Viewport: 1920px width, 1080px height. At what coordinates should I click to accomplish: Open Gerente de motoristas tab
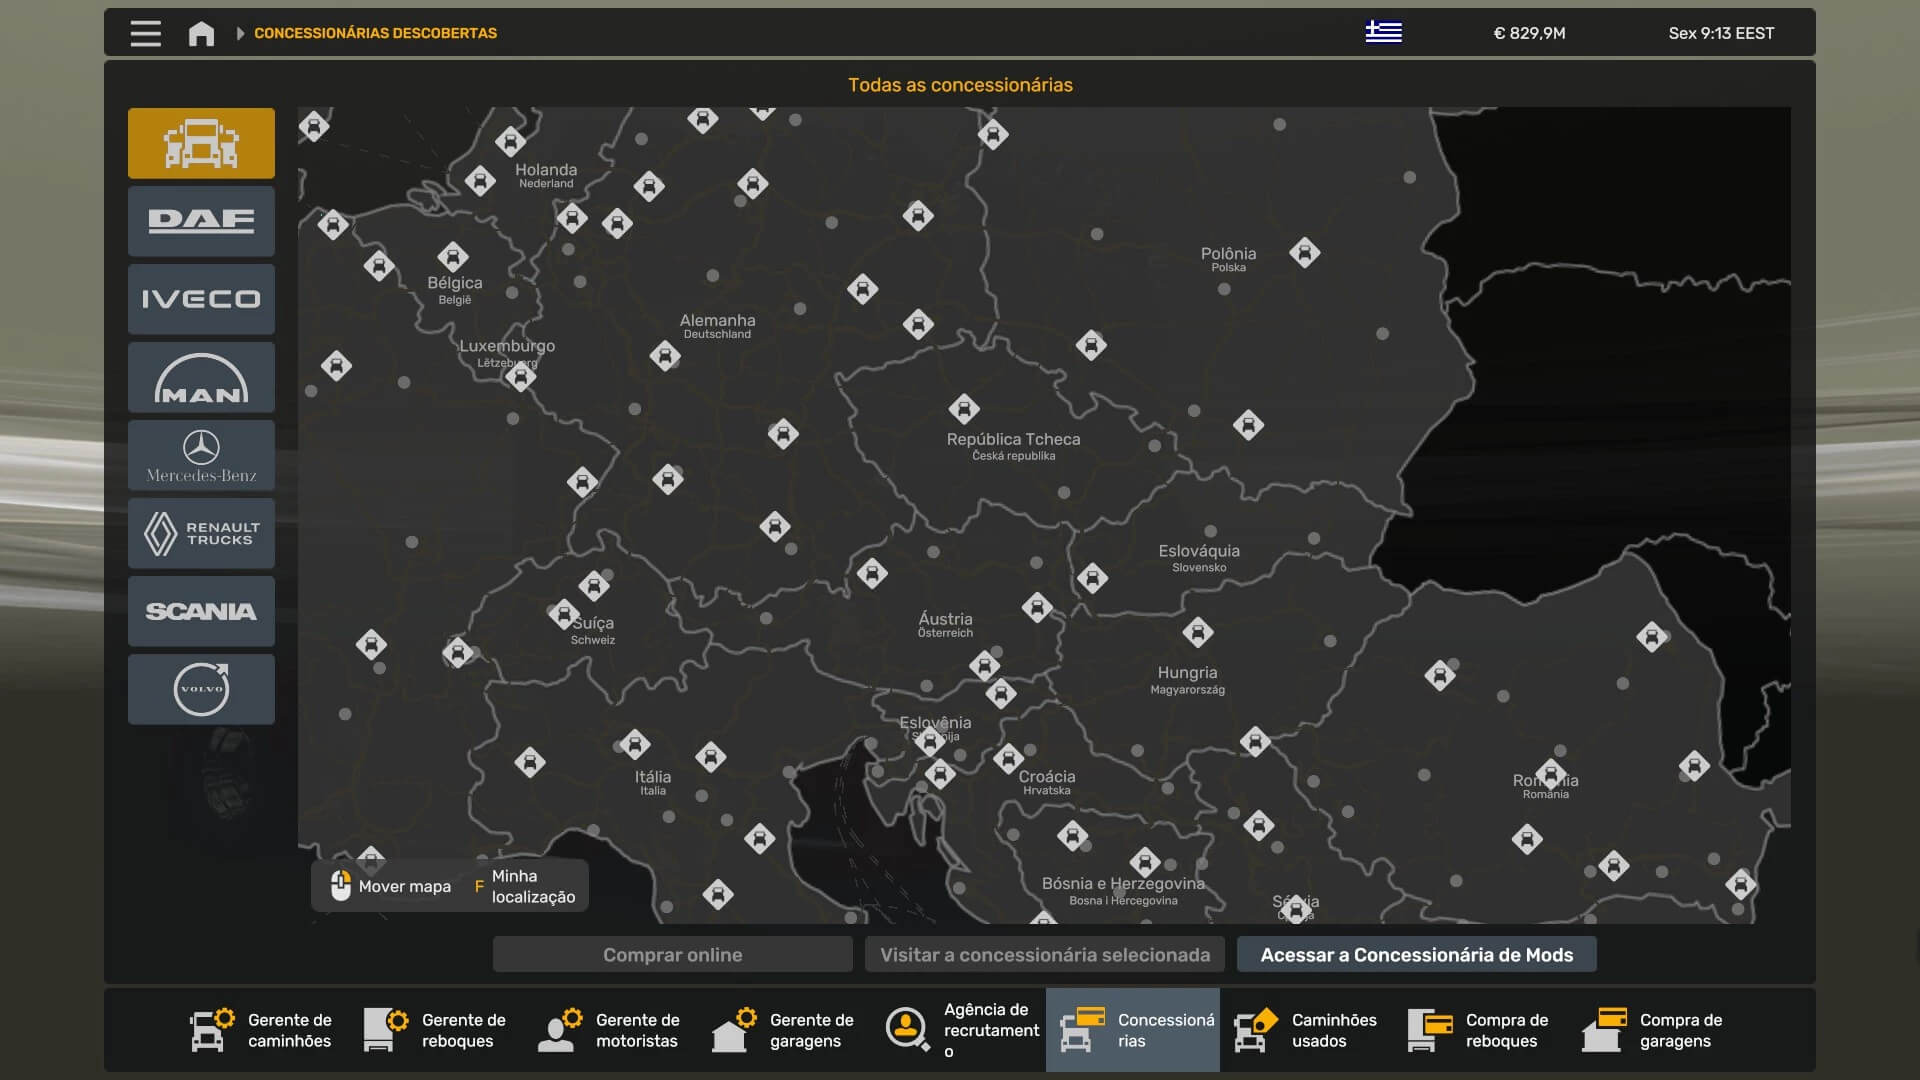(611, 1030)
